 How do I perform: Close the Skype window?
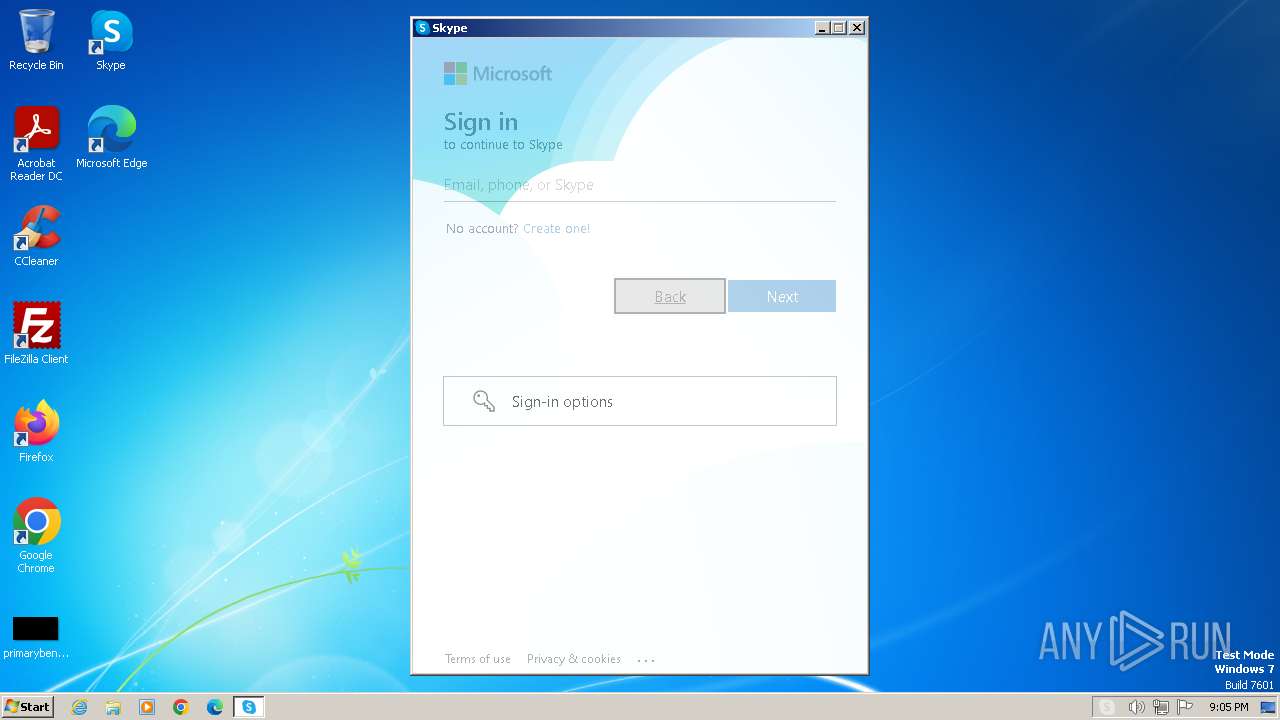(857, 28)
